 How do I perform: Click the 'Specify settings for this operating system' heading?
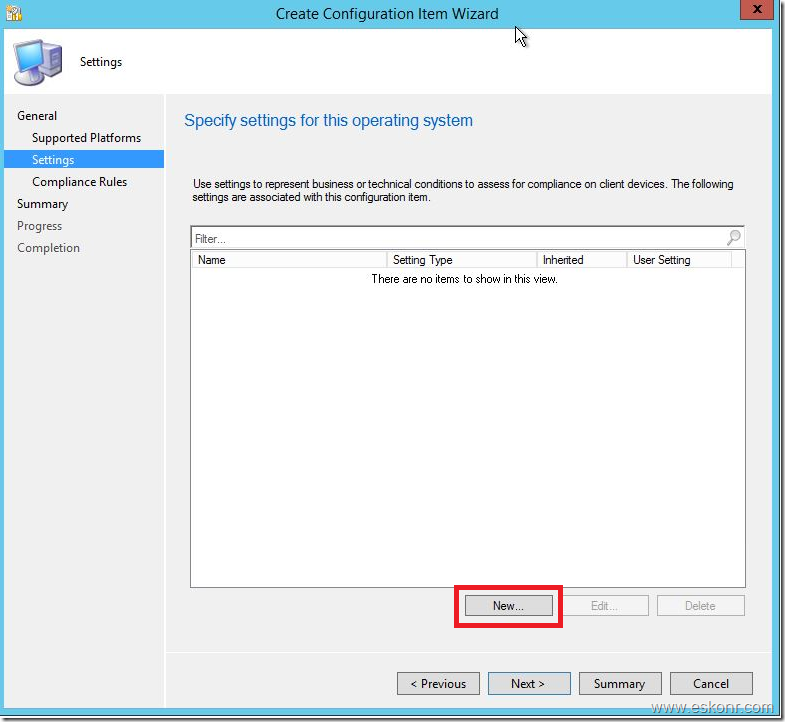(328, 121)
